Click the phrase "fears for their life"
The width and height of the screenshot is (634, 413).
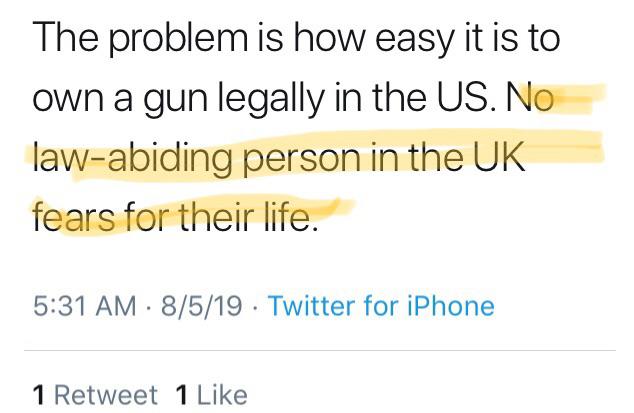[x=175, y=216]
